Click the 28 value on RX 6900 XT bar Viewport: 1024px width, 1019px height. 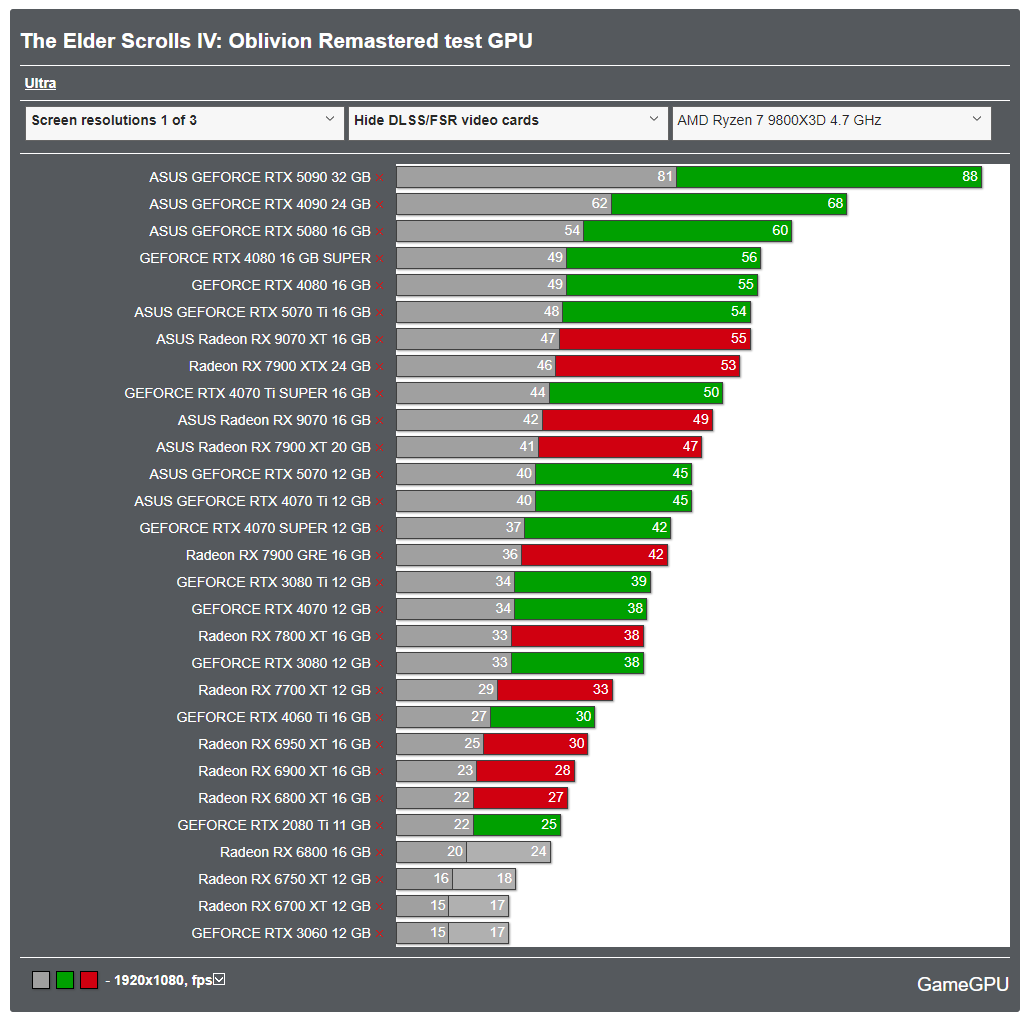coord(563,770)
